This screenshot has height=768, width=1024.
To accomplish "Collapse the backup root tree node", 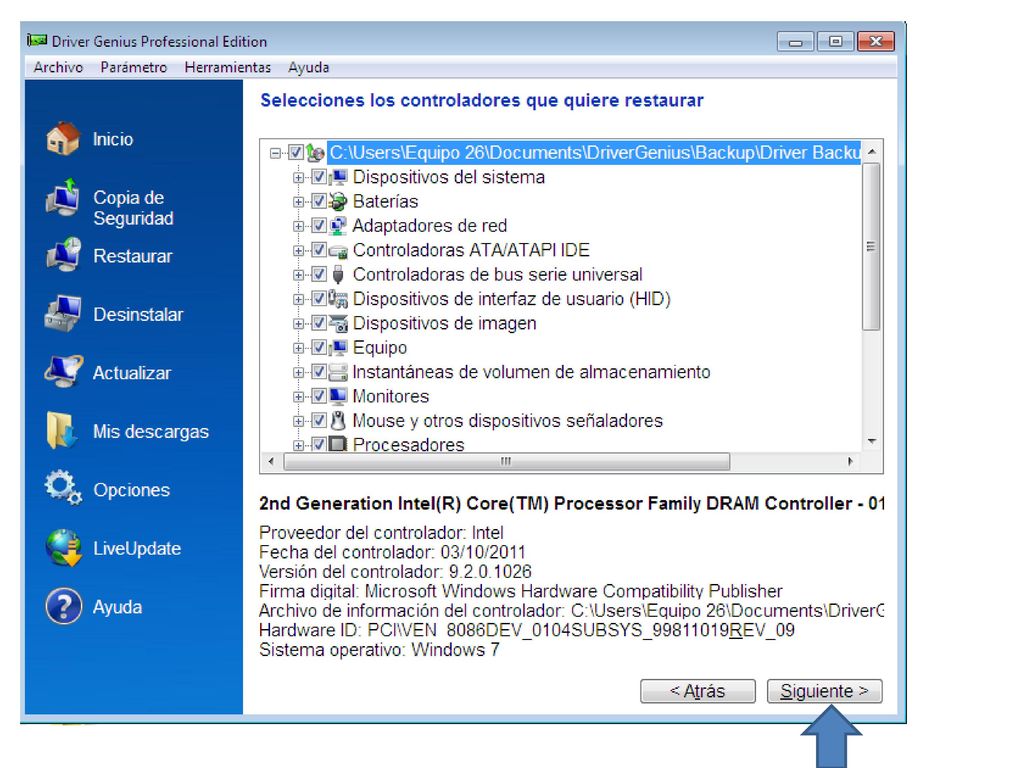I will (276, 153).
